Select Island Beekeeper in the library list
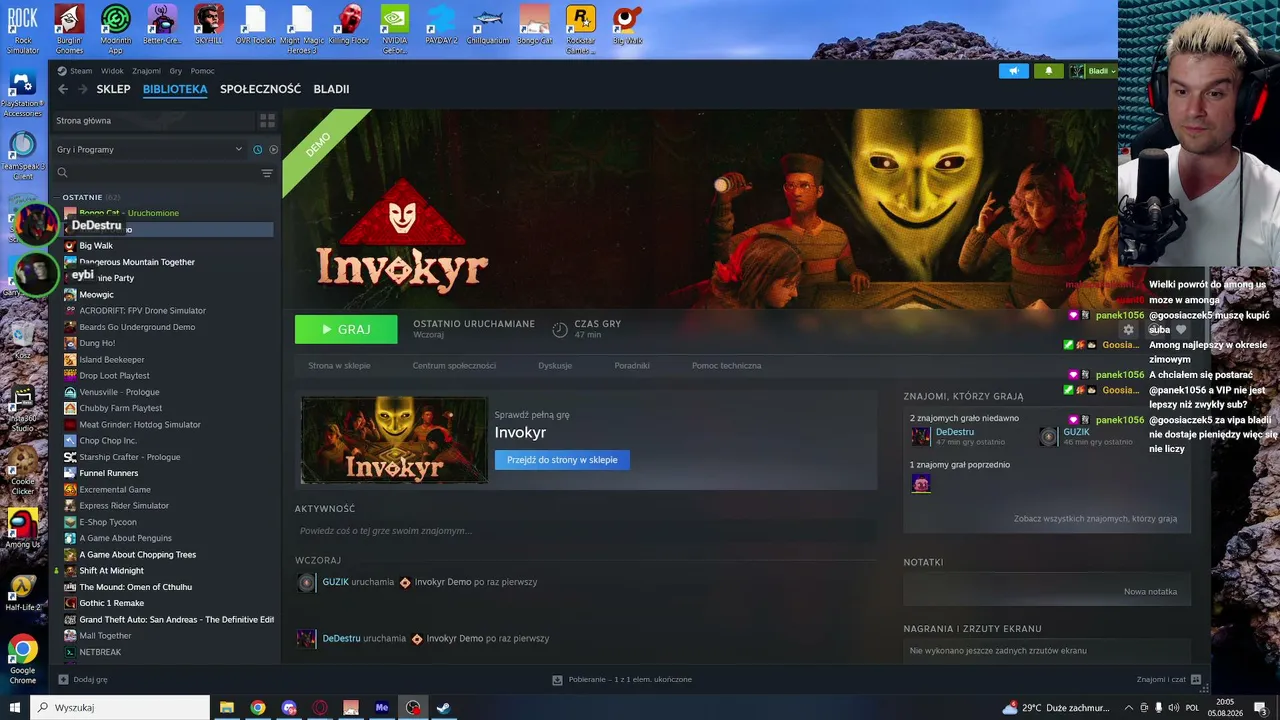1280x720 pixels. tap(112, 360)
